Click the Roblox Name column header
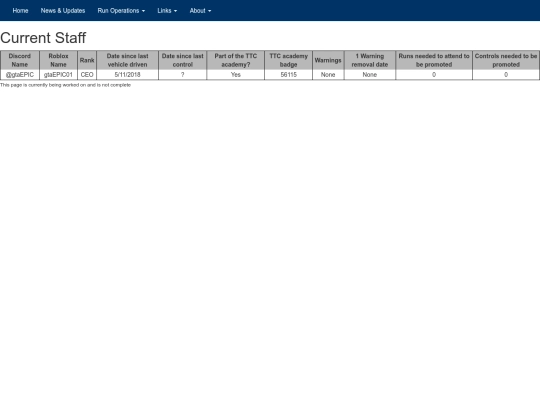 coord(58,60)
